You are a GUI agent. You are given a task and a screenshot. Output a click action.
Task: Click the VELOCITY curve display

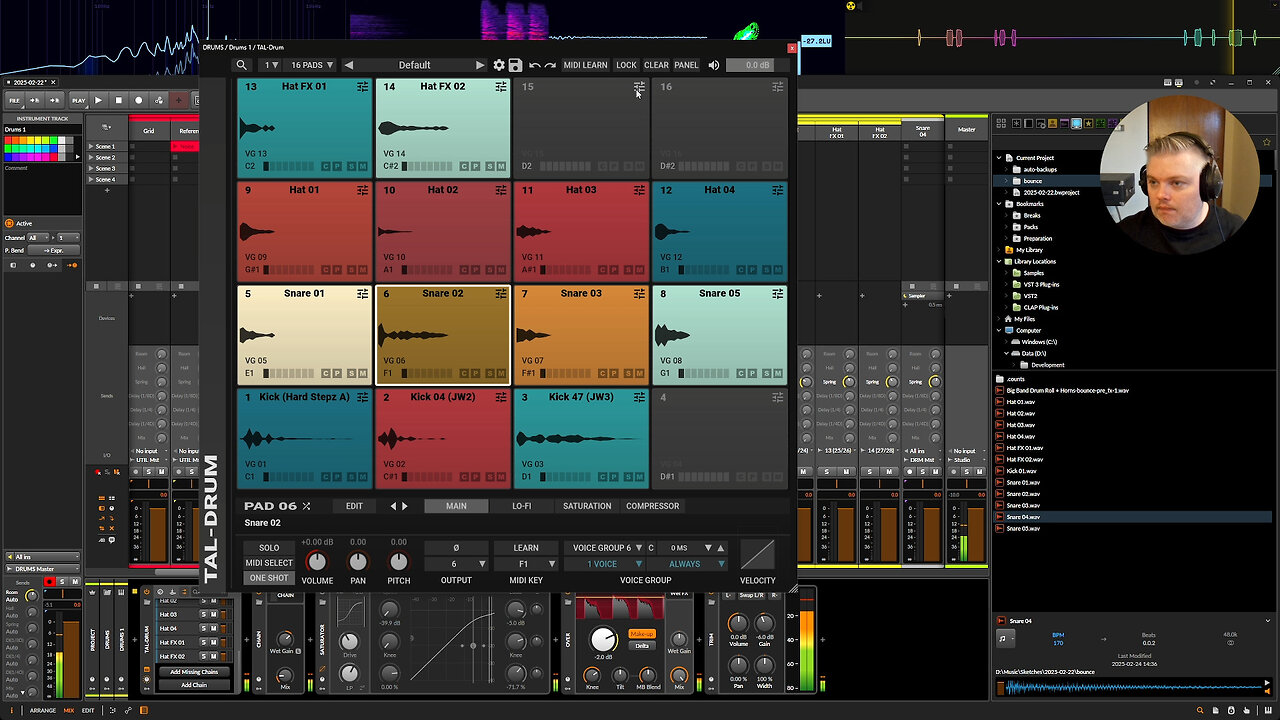[757, 555]
